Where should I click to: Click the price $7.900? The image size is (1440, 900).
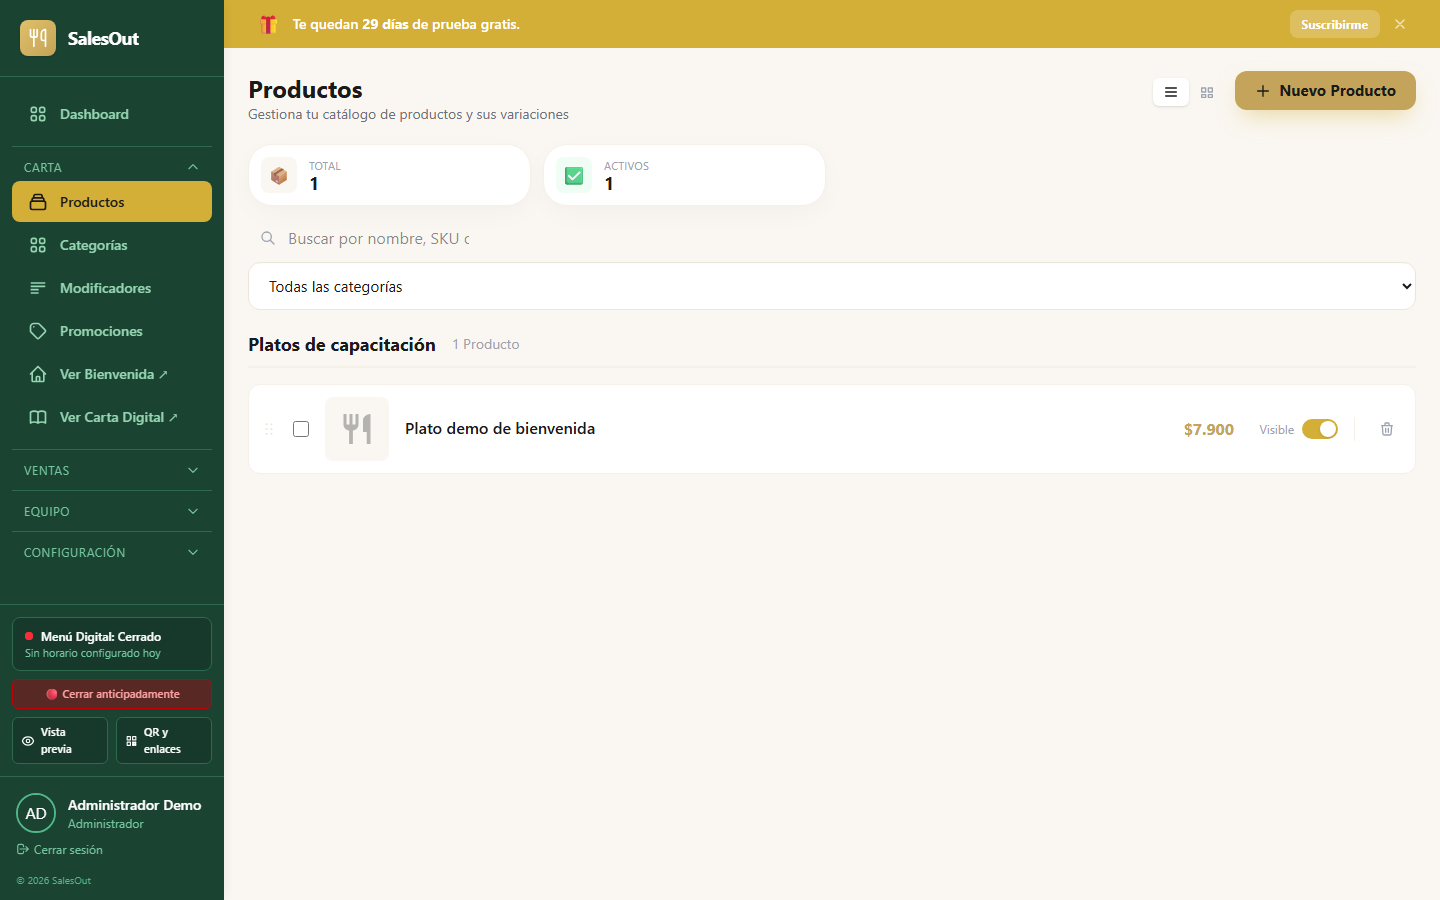click(1208, 429)
